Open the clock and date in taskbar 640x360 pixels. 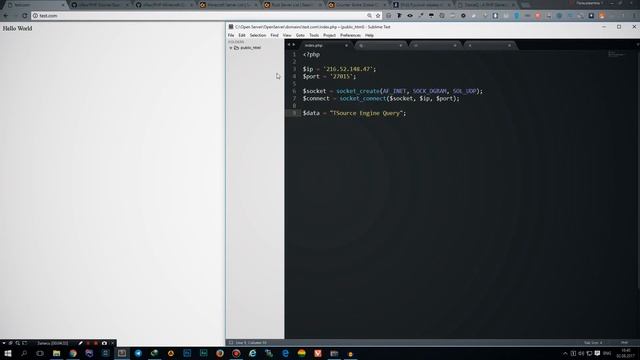coord(625,353)
